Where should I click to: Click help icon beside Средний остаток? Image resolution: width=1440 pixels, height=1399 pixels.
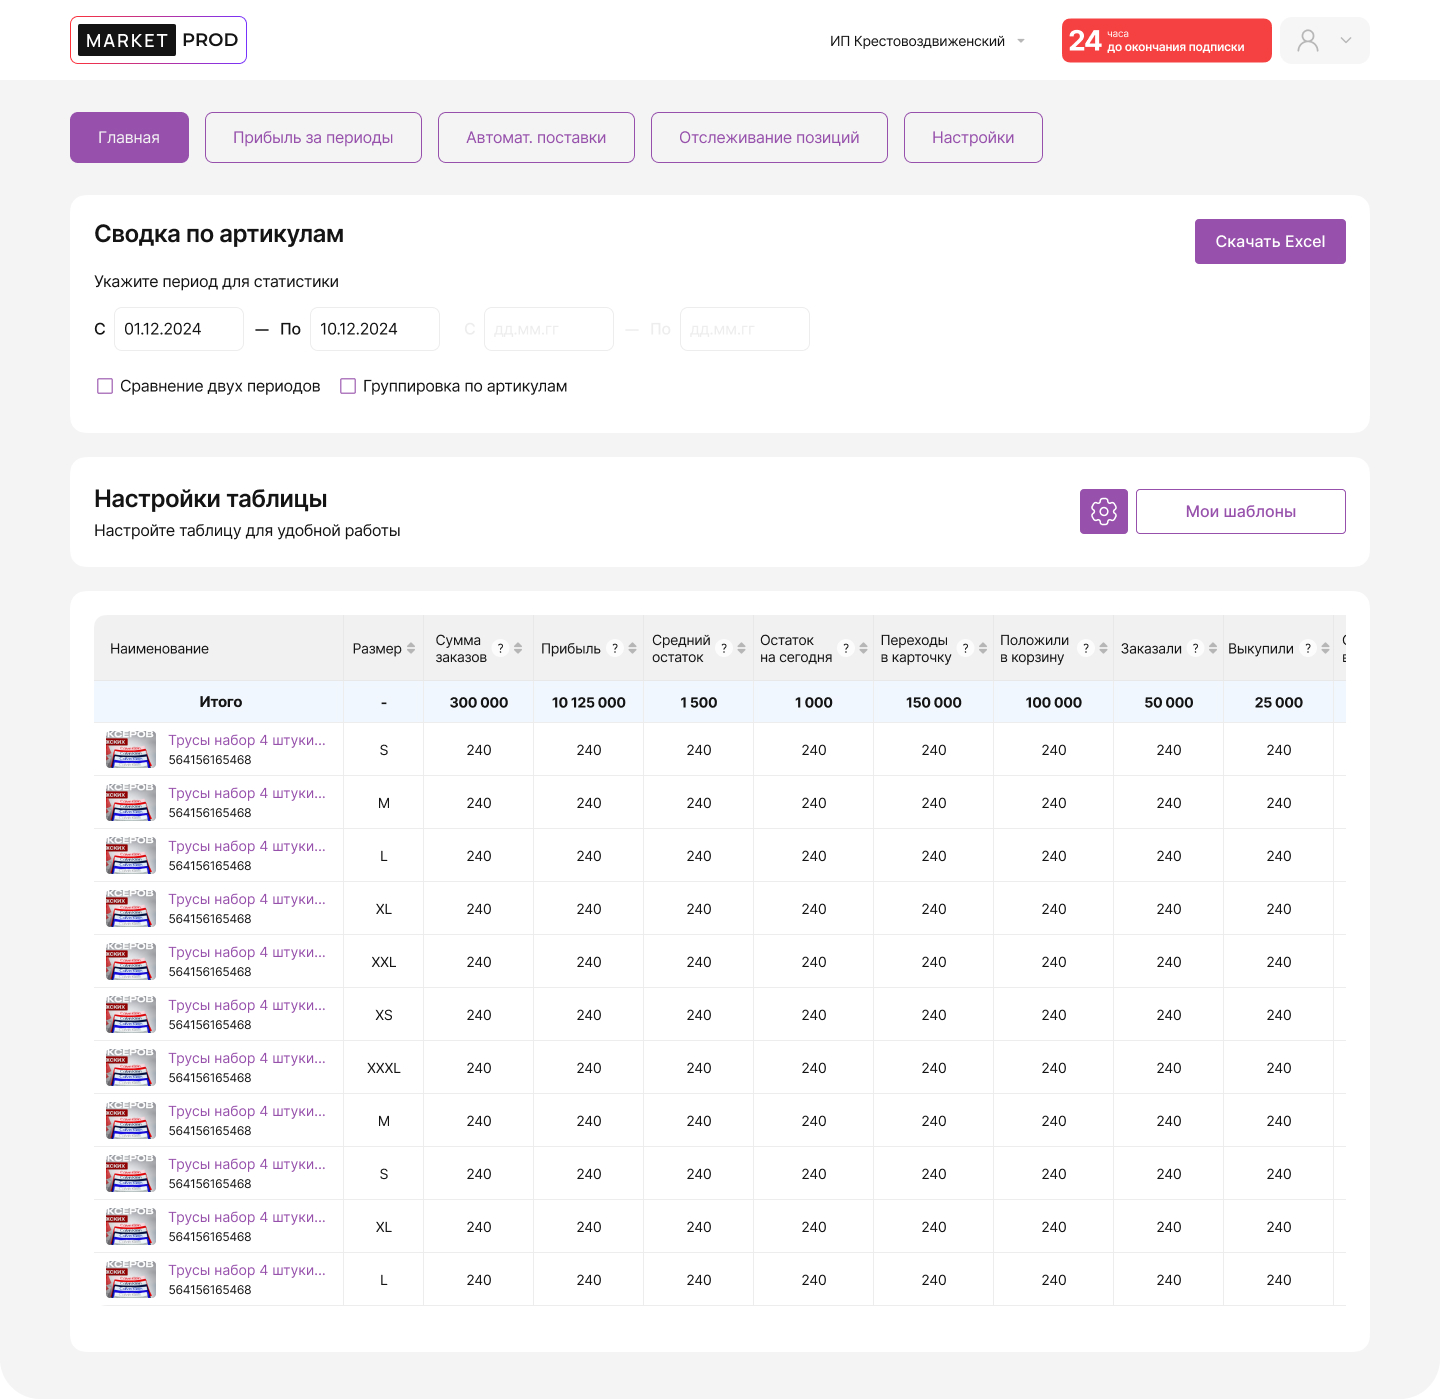pyautogui.click(x=724, y=648)
